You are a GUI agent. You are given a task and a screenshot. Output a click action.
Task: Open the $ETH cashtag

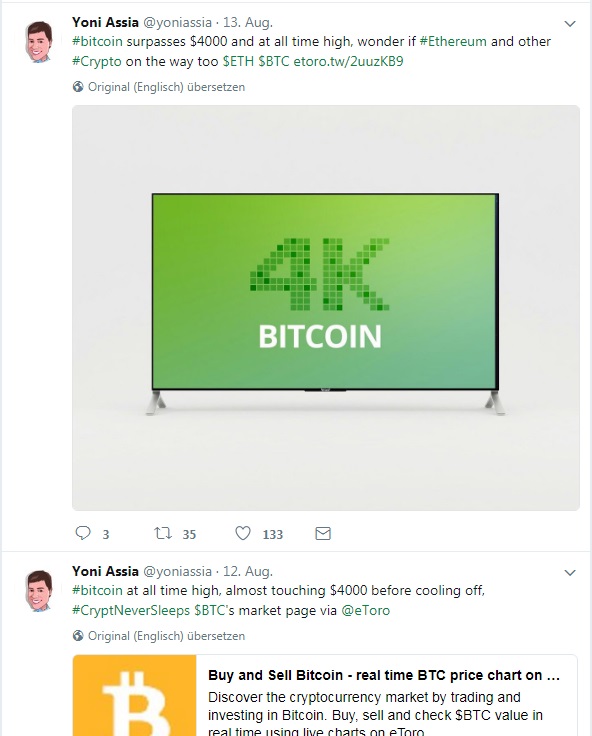238,61
